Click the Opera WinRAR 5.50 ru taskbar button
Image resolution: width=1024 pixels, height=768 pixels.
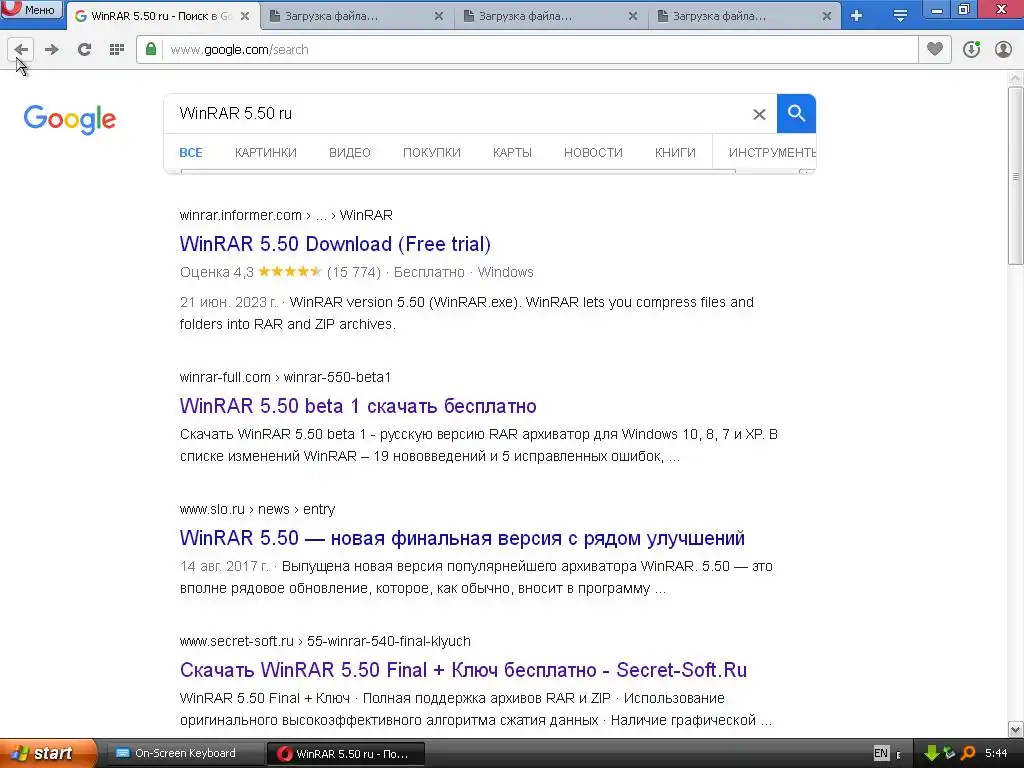[345, 754]
